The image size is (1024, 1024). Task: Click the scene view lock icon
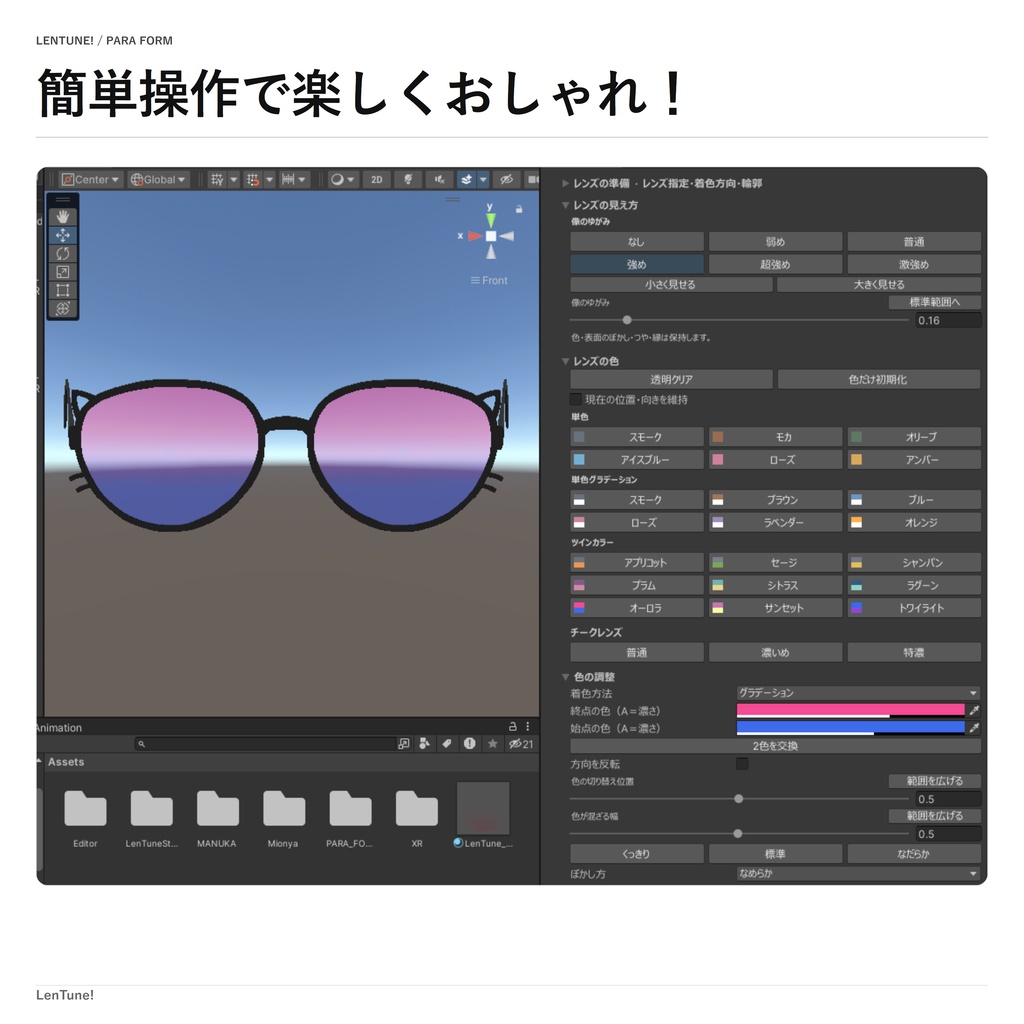pyautogui.click(x=519, y=209)
